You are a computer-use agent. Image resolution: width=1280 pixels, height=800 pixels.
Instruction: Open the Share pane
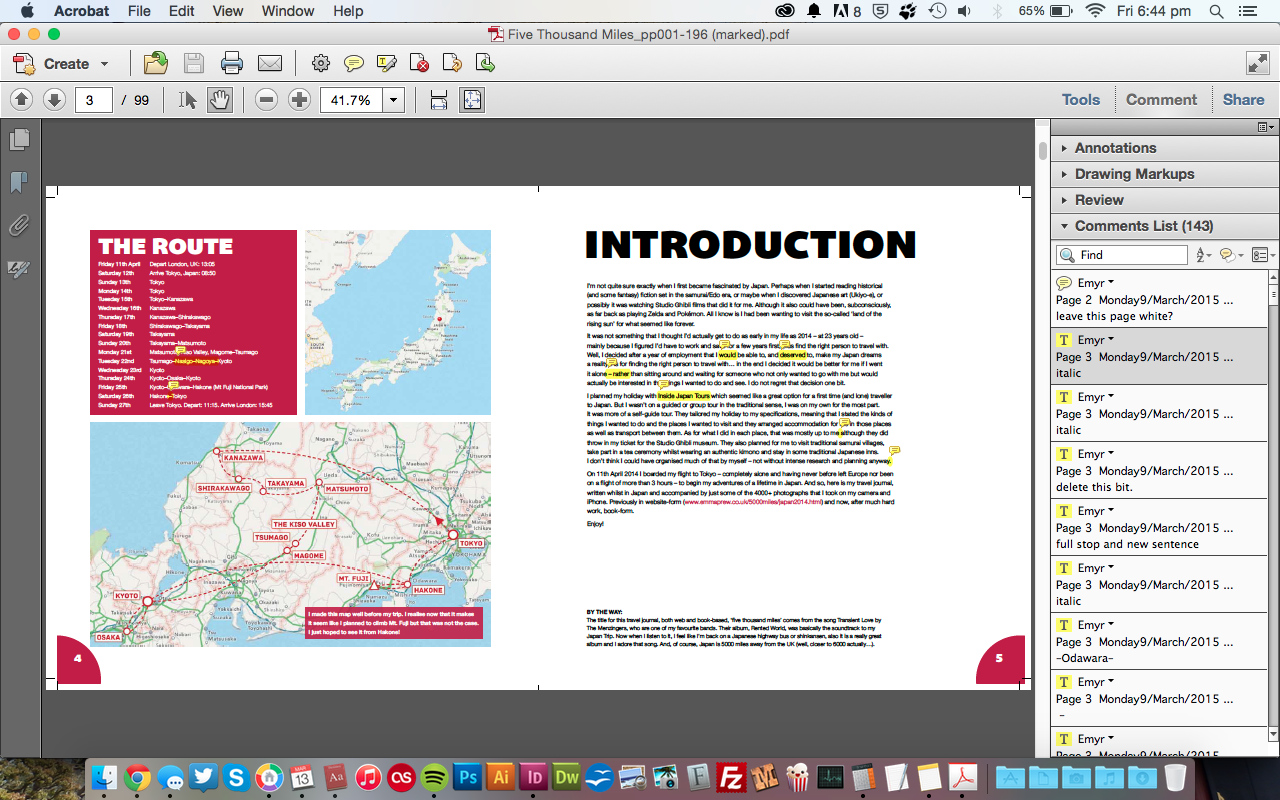click(x=1243, y=100)
